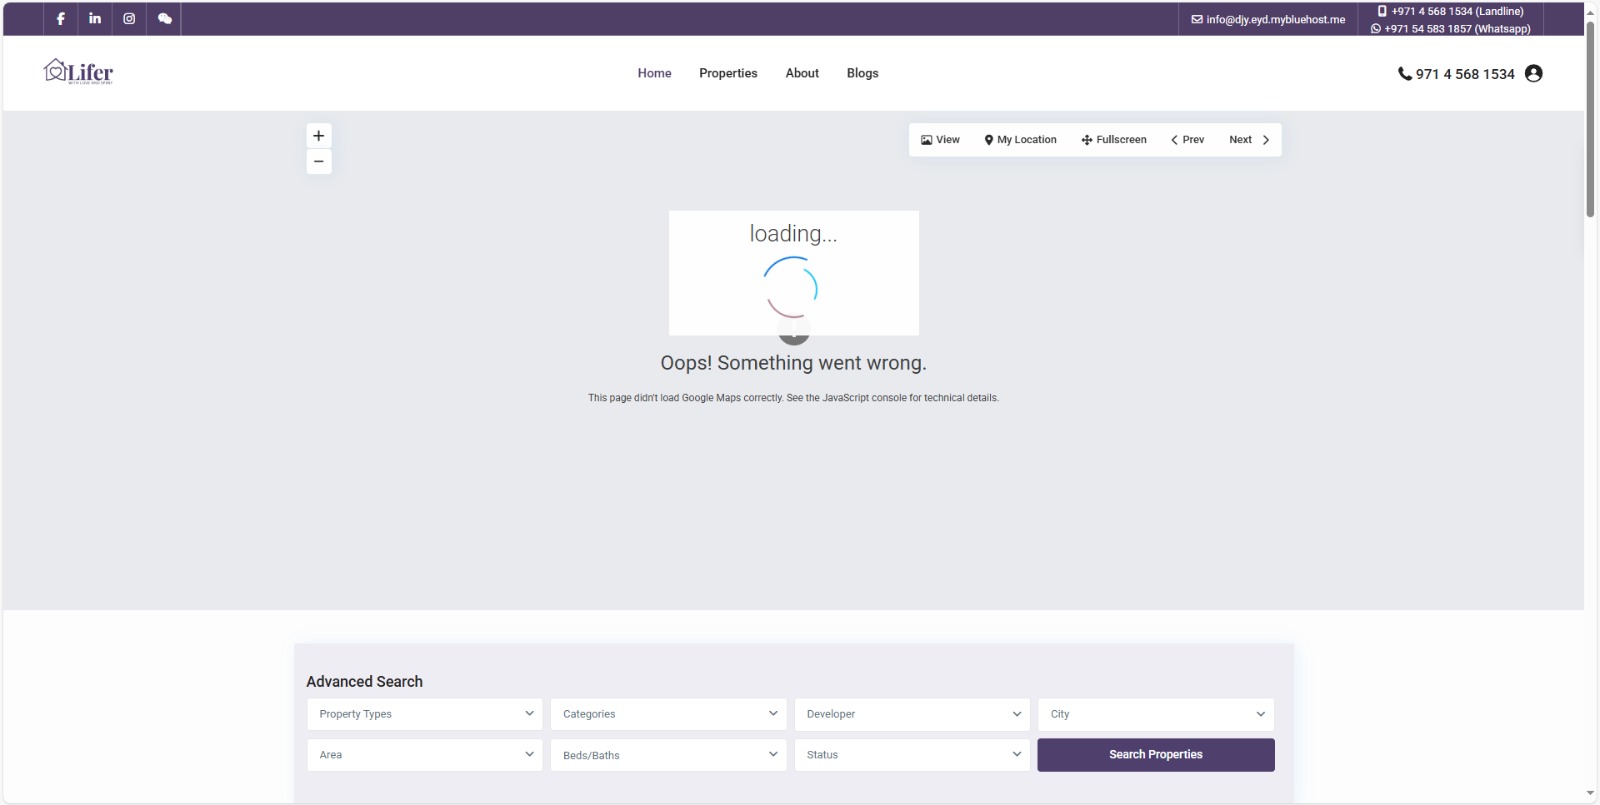Center map on My Location

pyautogui.click(x=1020, y=140)
